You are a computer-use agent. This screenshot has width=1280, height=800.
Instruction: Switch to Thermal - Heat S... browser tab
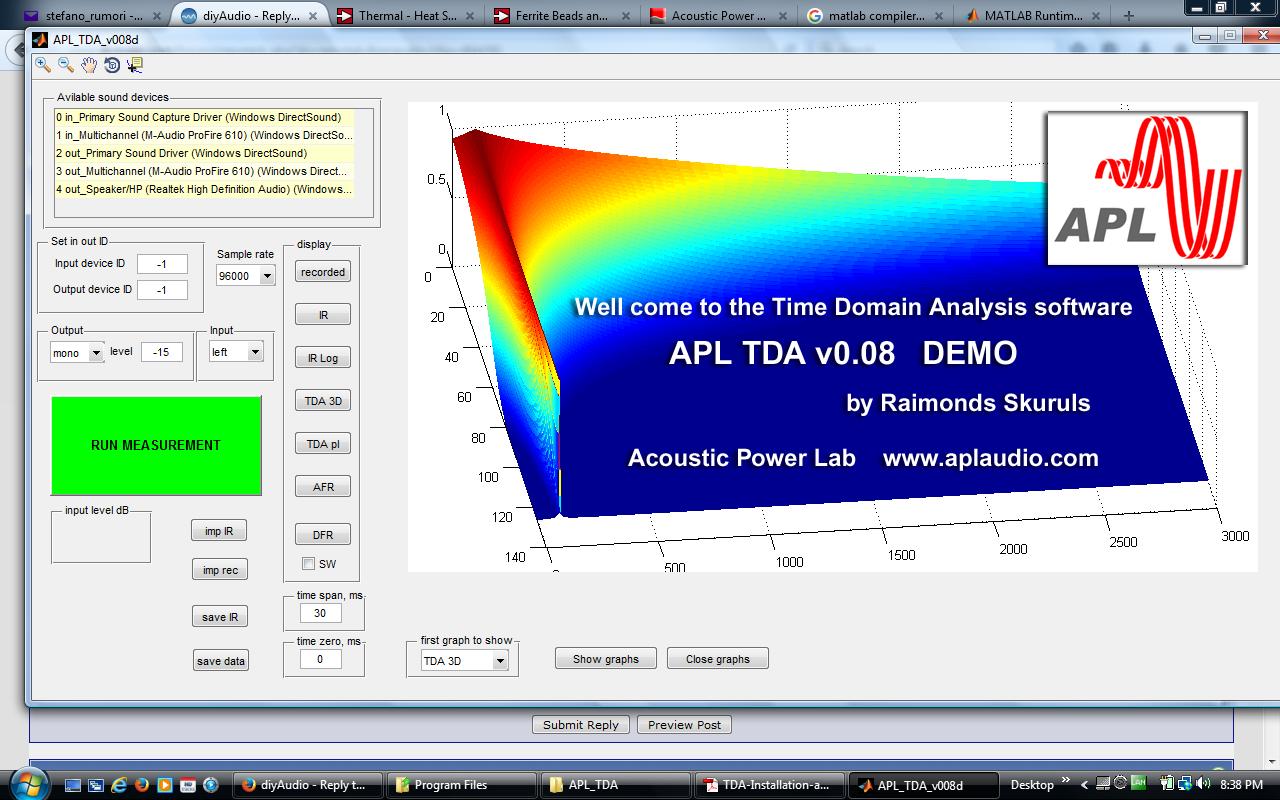point(405,15)
